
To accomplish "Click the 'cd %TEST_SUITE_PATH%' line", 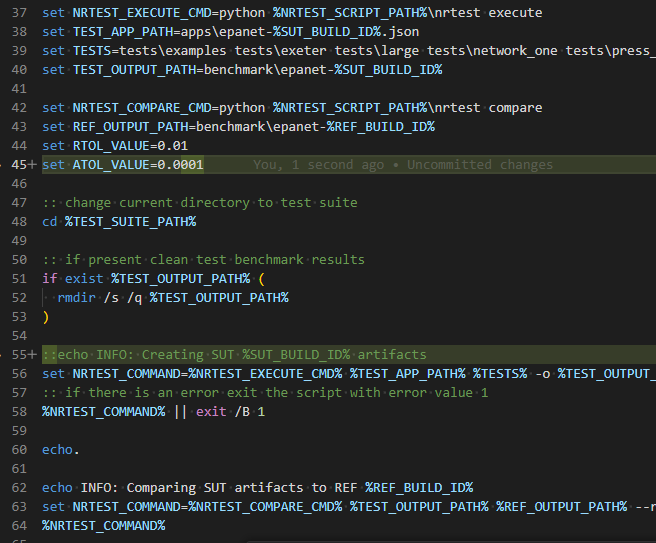I will coord(119,222).
